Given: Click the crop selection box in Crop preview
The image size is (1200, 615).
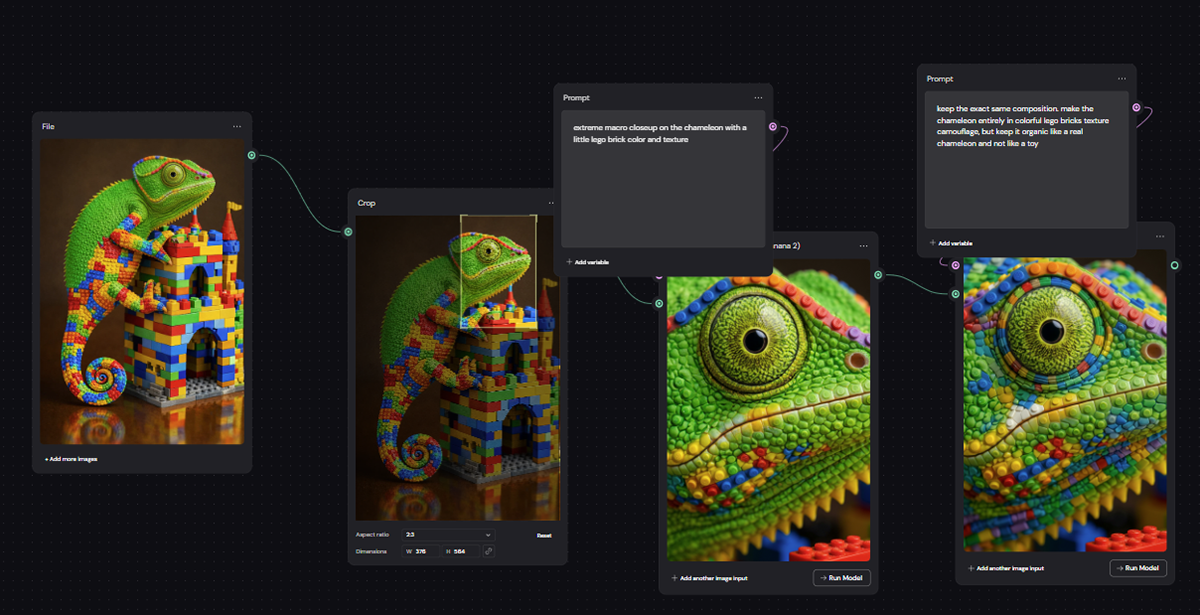Looking at the screenshot, I should click(x=498, y=270).
